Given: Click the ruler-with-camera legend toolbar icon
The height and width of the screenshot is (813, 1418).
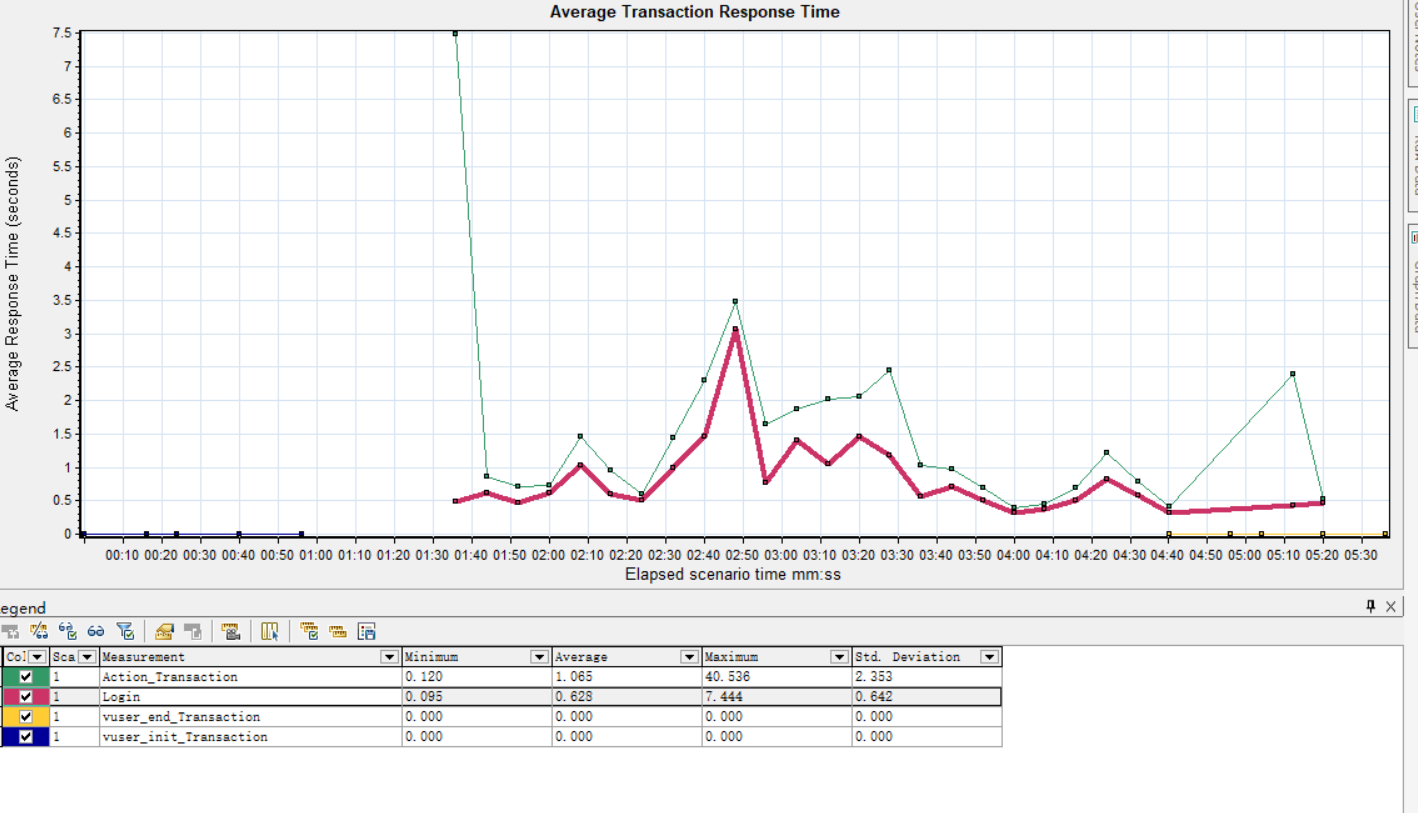Looking at the screenshot, I should tap(231, 631).
